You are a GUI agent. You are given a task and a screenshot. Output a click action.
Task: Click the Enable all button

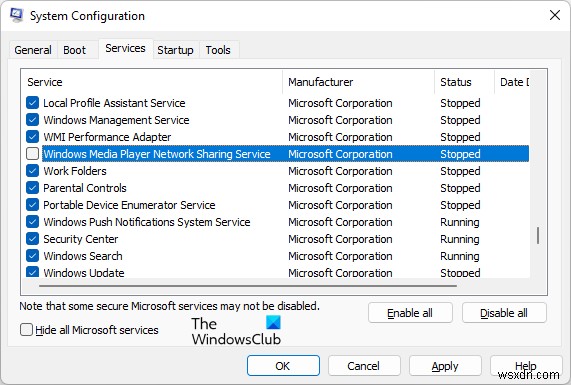(x=410, y=313)
